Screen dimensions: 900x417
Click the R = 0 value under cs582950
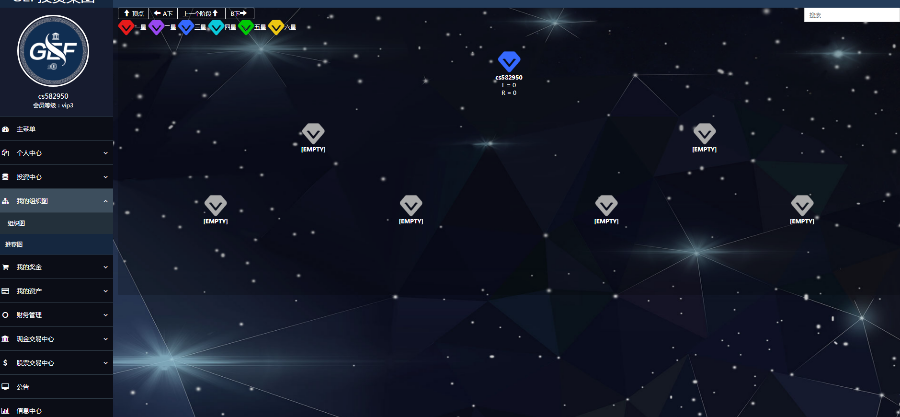(x=509, y=92)
